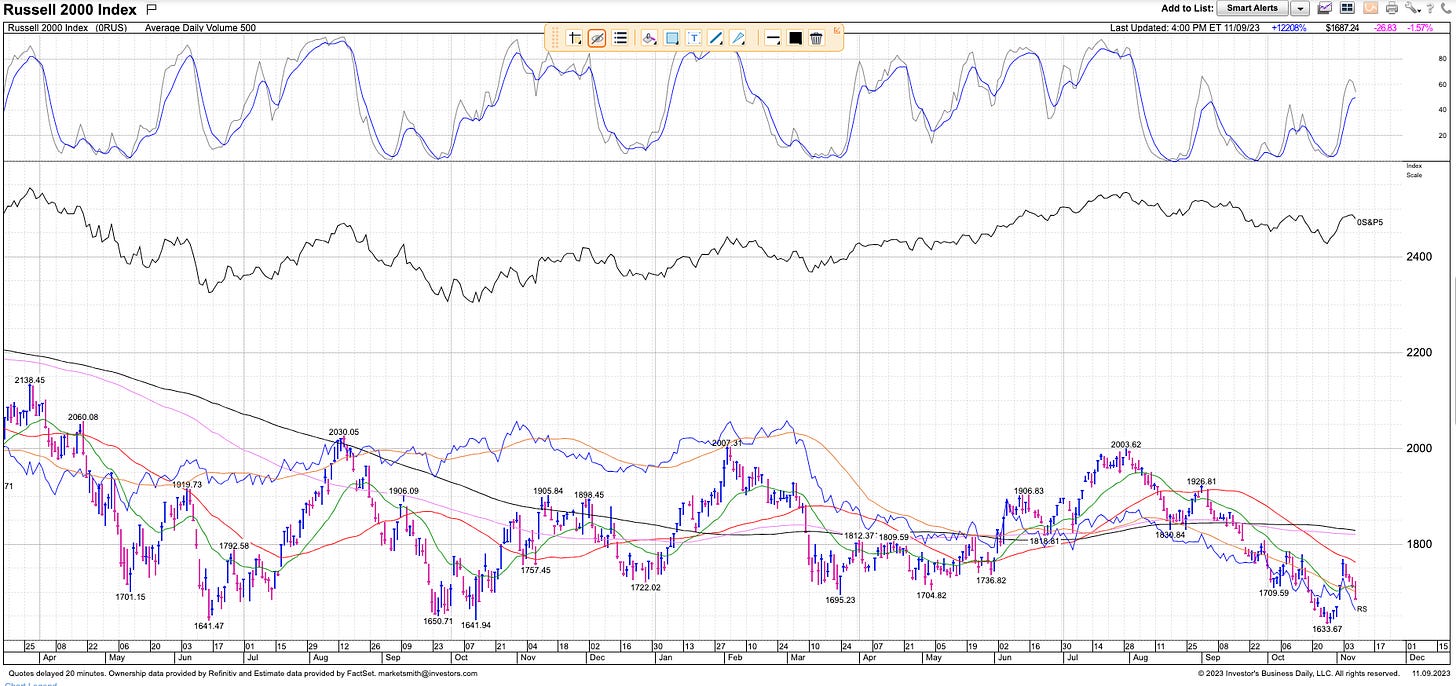Select the pen marker tool
This screenshot has width=1456, height=686.
738,38
